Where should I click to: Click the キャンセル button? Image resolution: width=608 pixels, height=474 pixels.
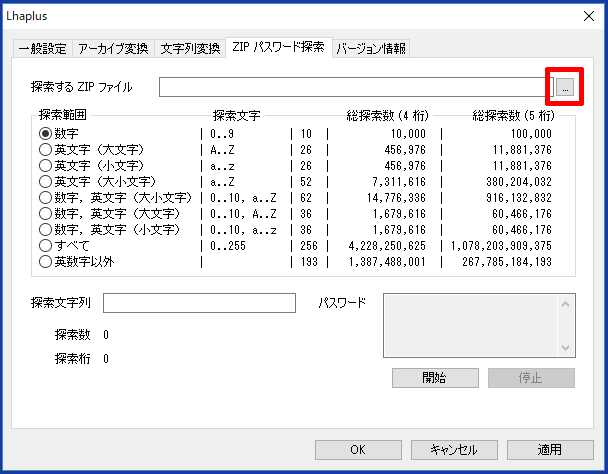[454, 450]
